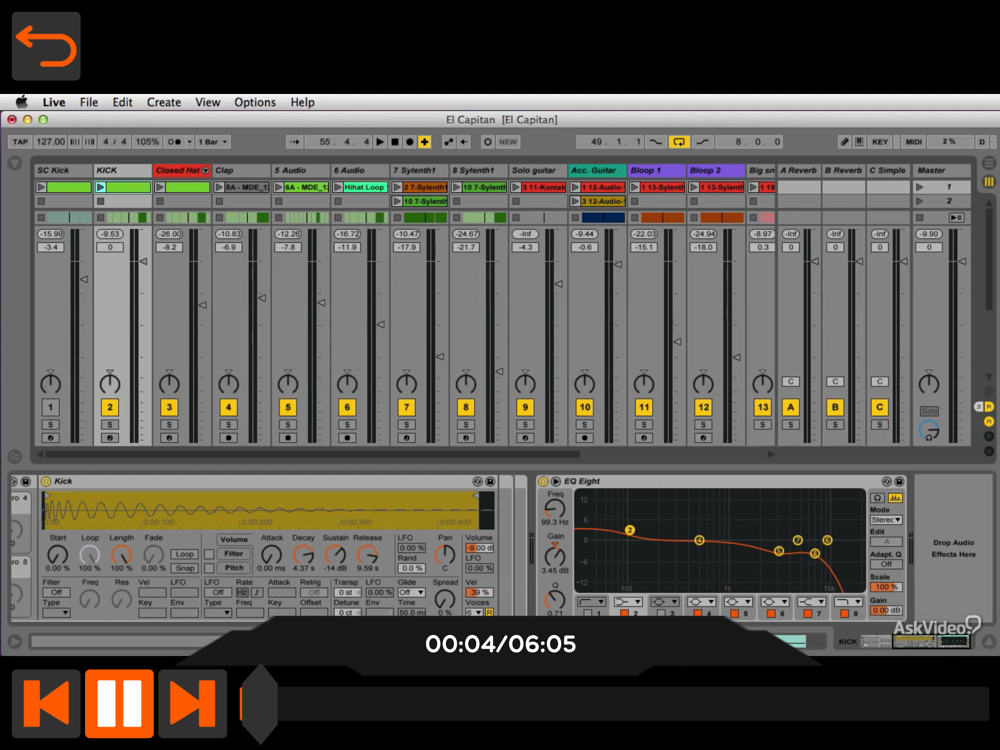Click the video progress scrubber handle
The image size is (1000, 750).
(x=260, y=703)
